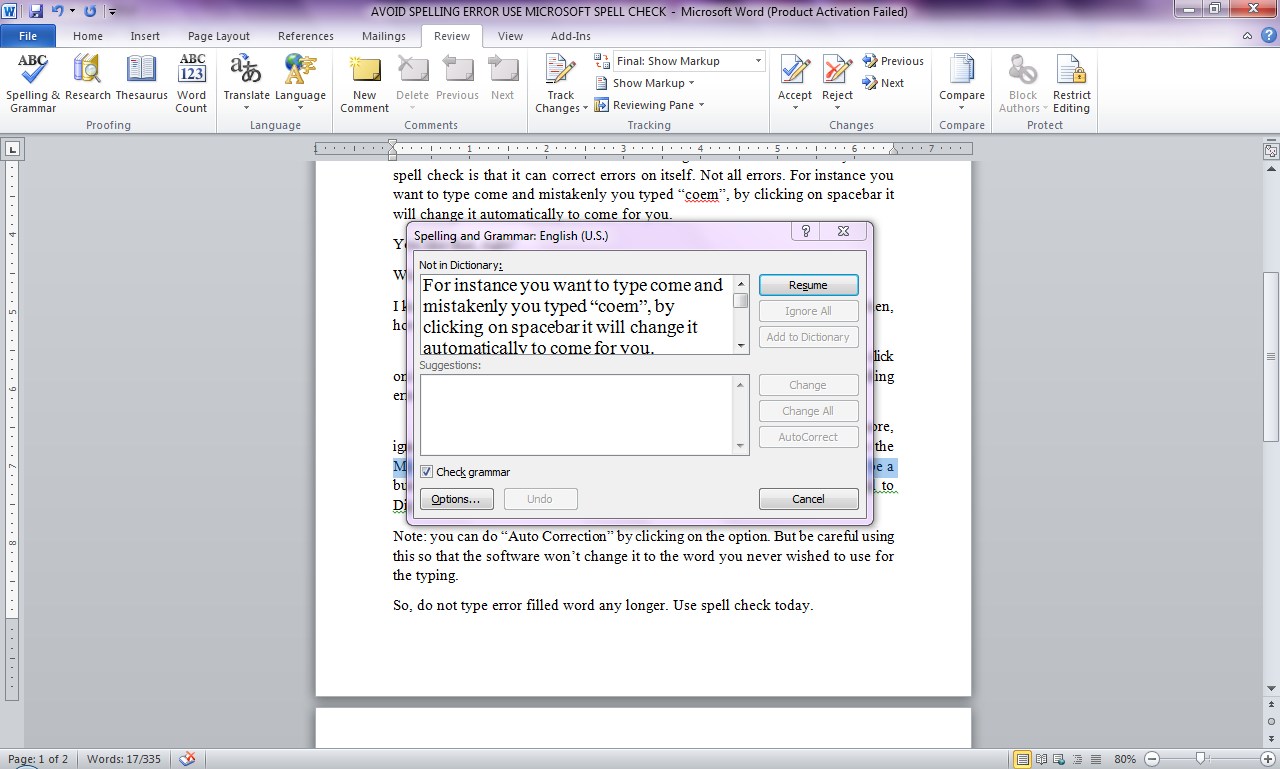Switch to Web Layout view

1058,759
